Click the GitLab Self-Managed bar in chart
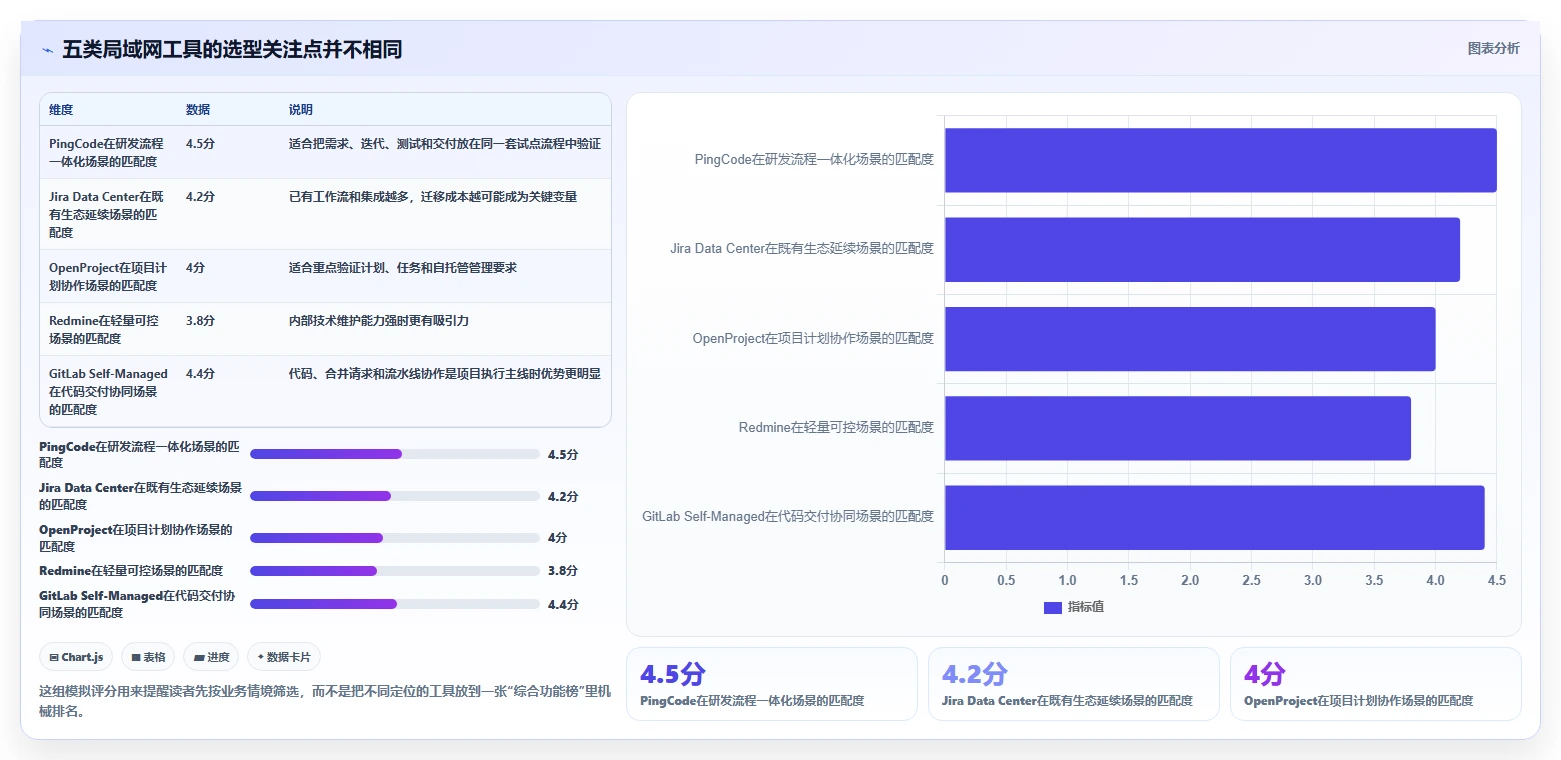Image resolution: width=1561 pixels, height=760 pixels. (1214, 517)
